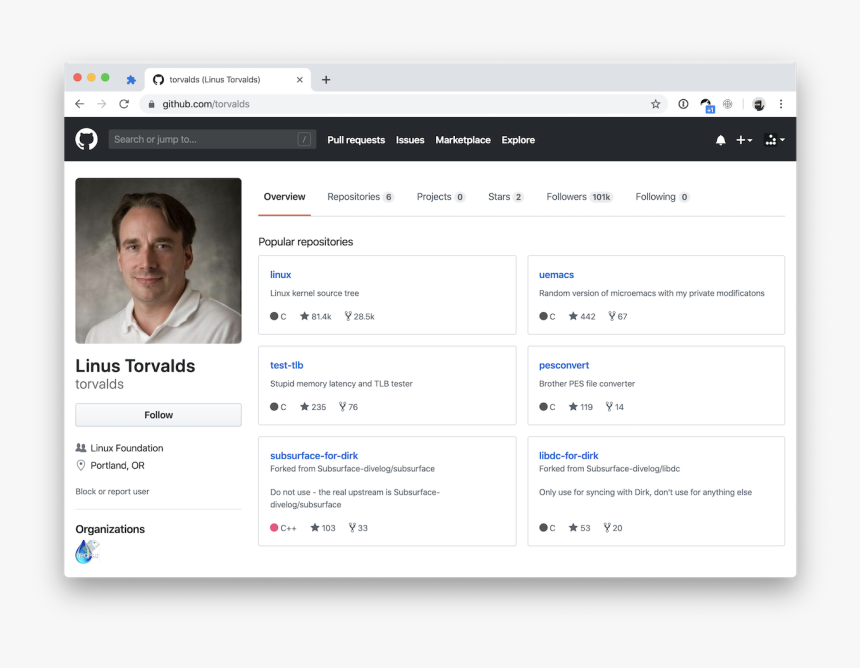Switch to the Followers tab

[x=579, y=197]
